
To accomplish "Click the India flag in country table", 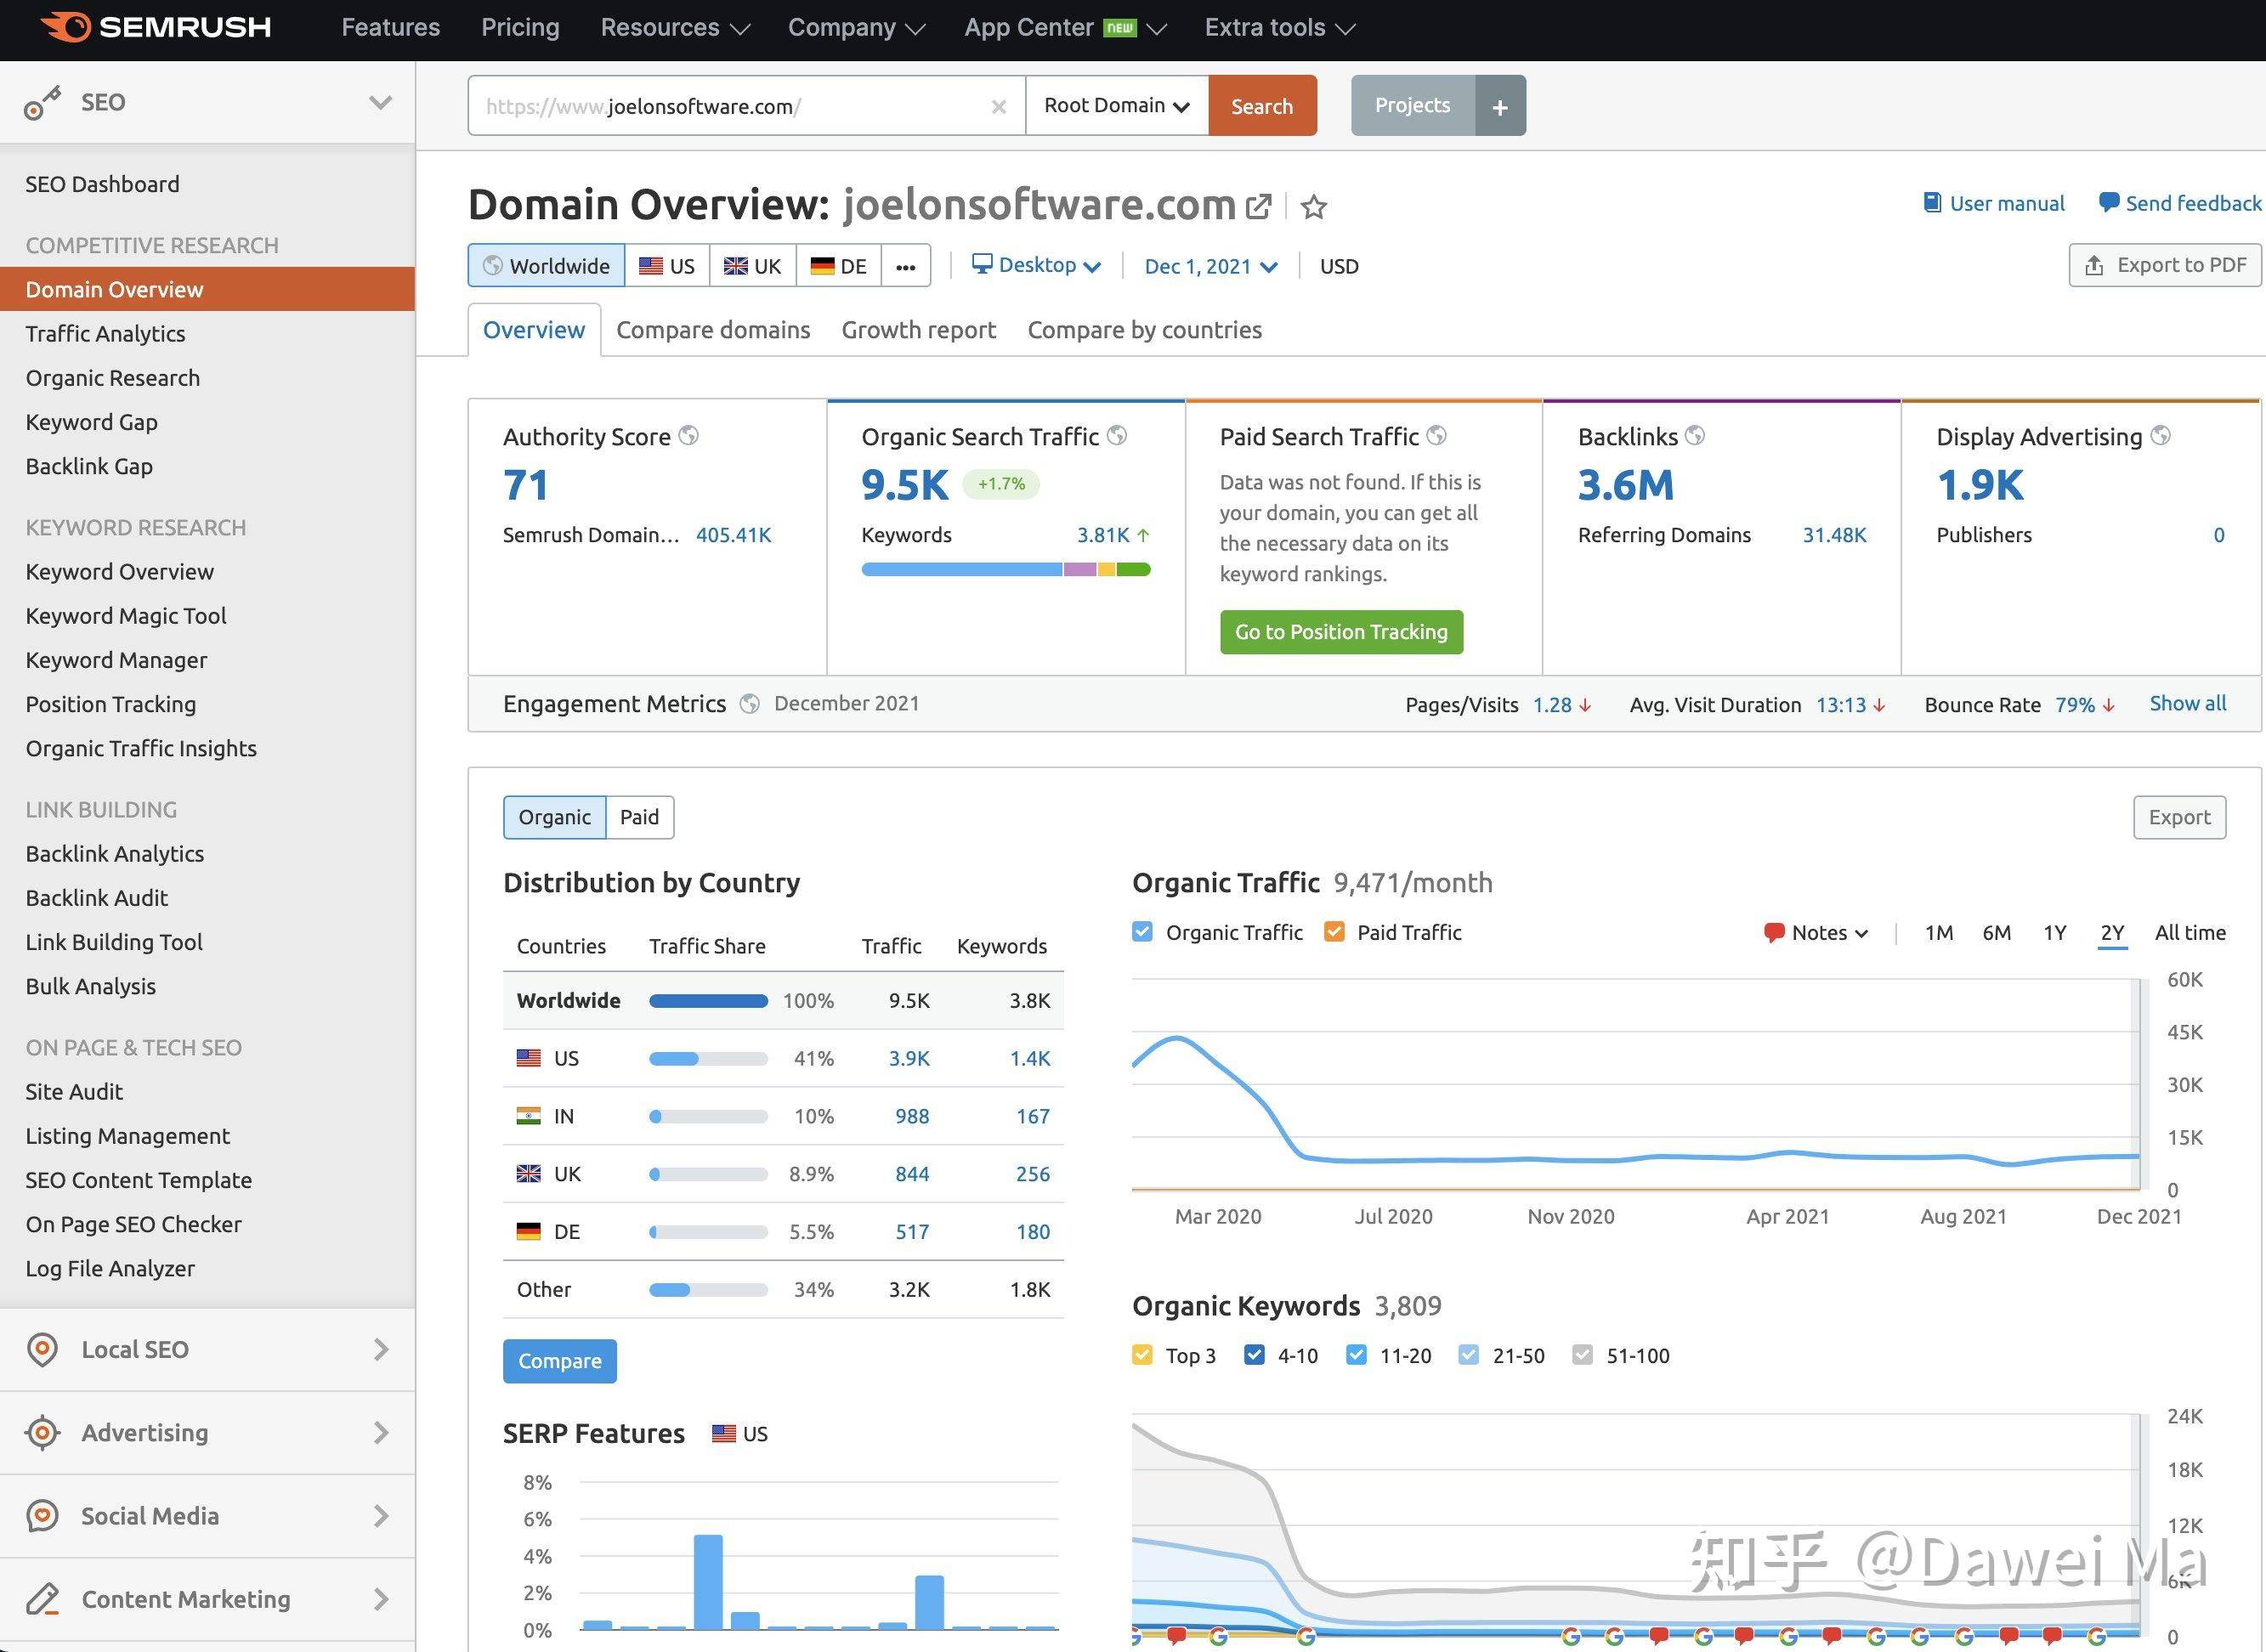I will tap(528, 1116).
